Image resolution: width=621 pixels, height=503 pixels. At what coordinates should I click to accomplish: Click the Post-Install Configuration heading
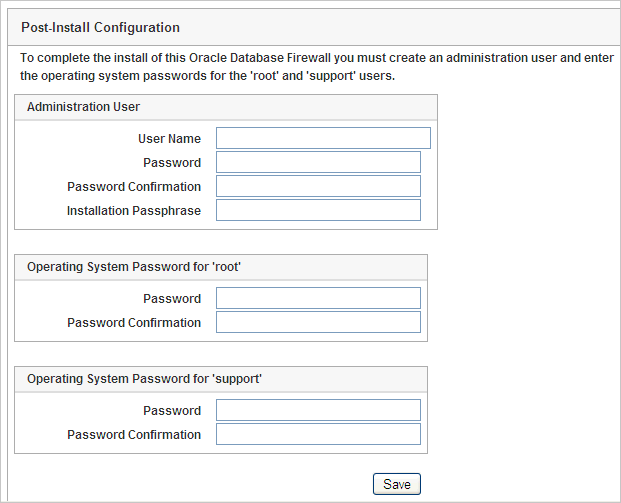[x=100, y=27]
